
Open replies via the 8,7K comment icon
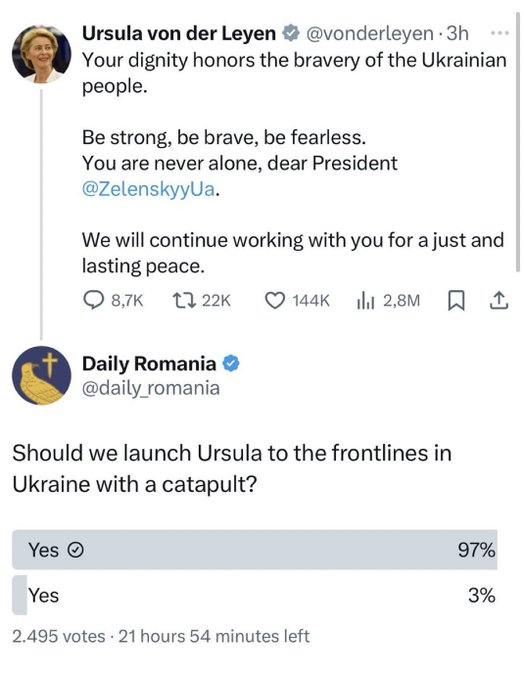coord(93,301)
